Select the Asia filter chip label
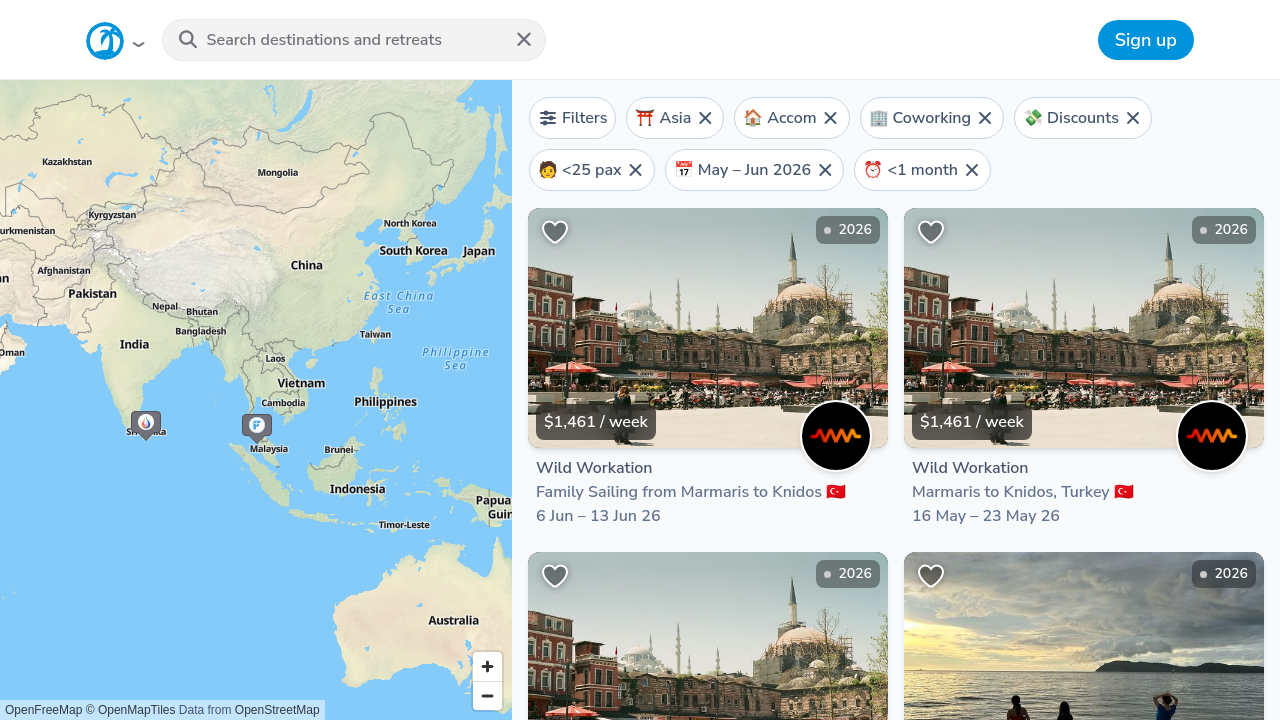 click(x=675, y=118)
